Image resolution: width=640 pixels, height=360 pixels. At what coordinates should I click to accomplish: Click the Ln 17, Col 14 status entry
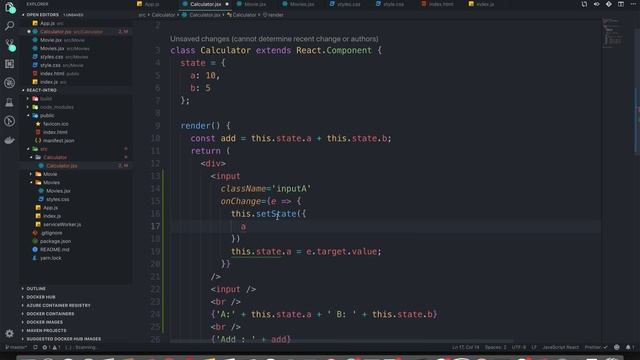[465, 347]
